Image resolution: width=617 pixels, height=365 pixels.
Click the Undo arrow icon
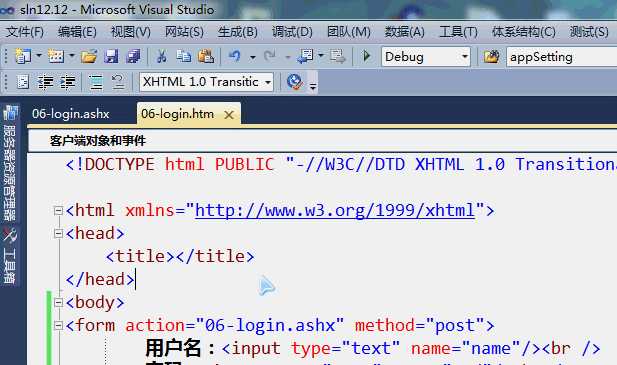[235, 56]
